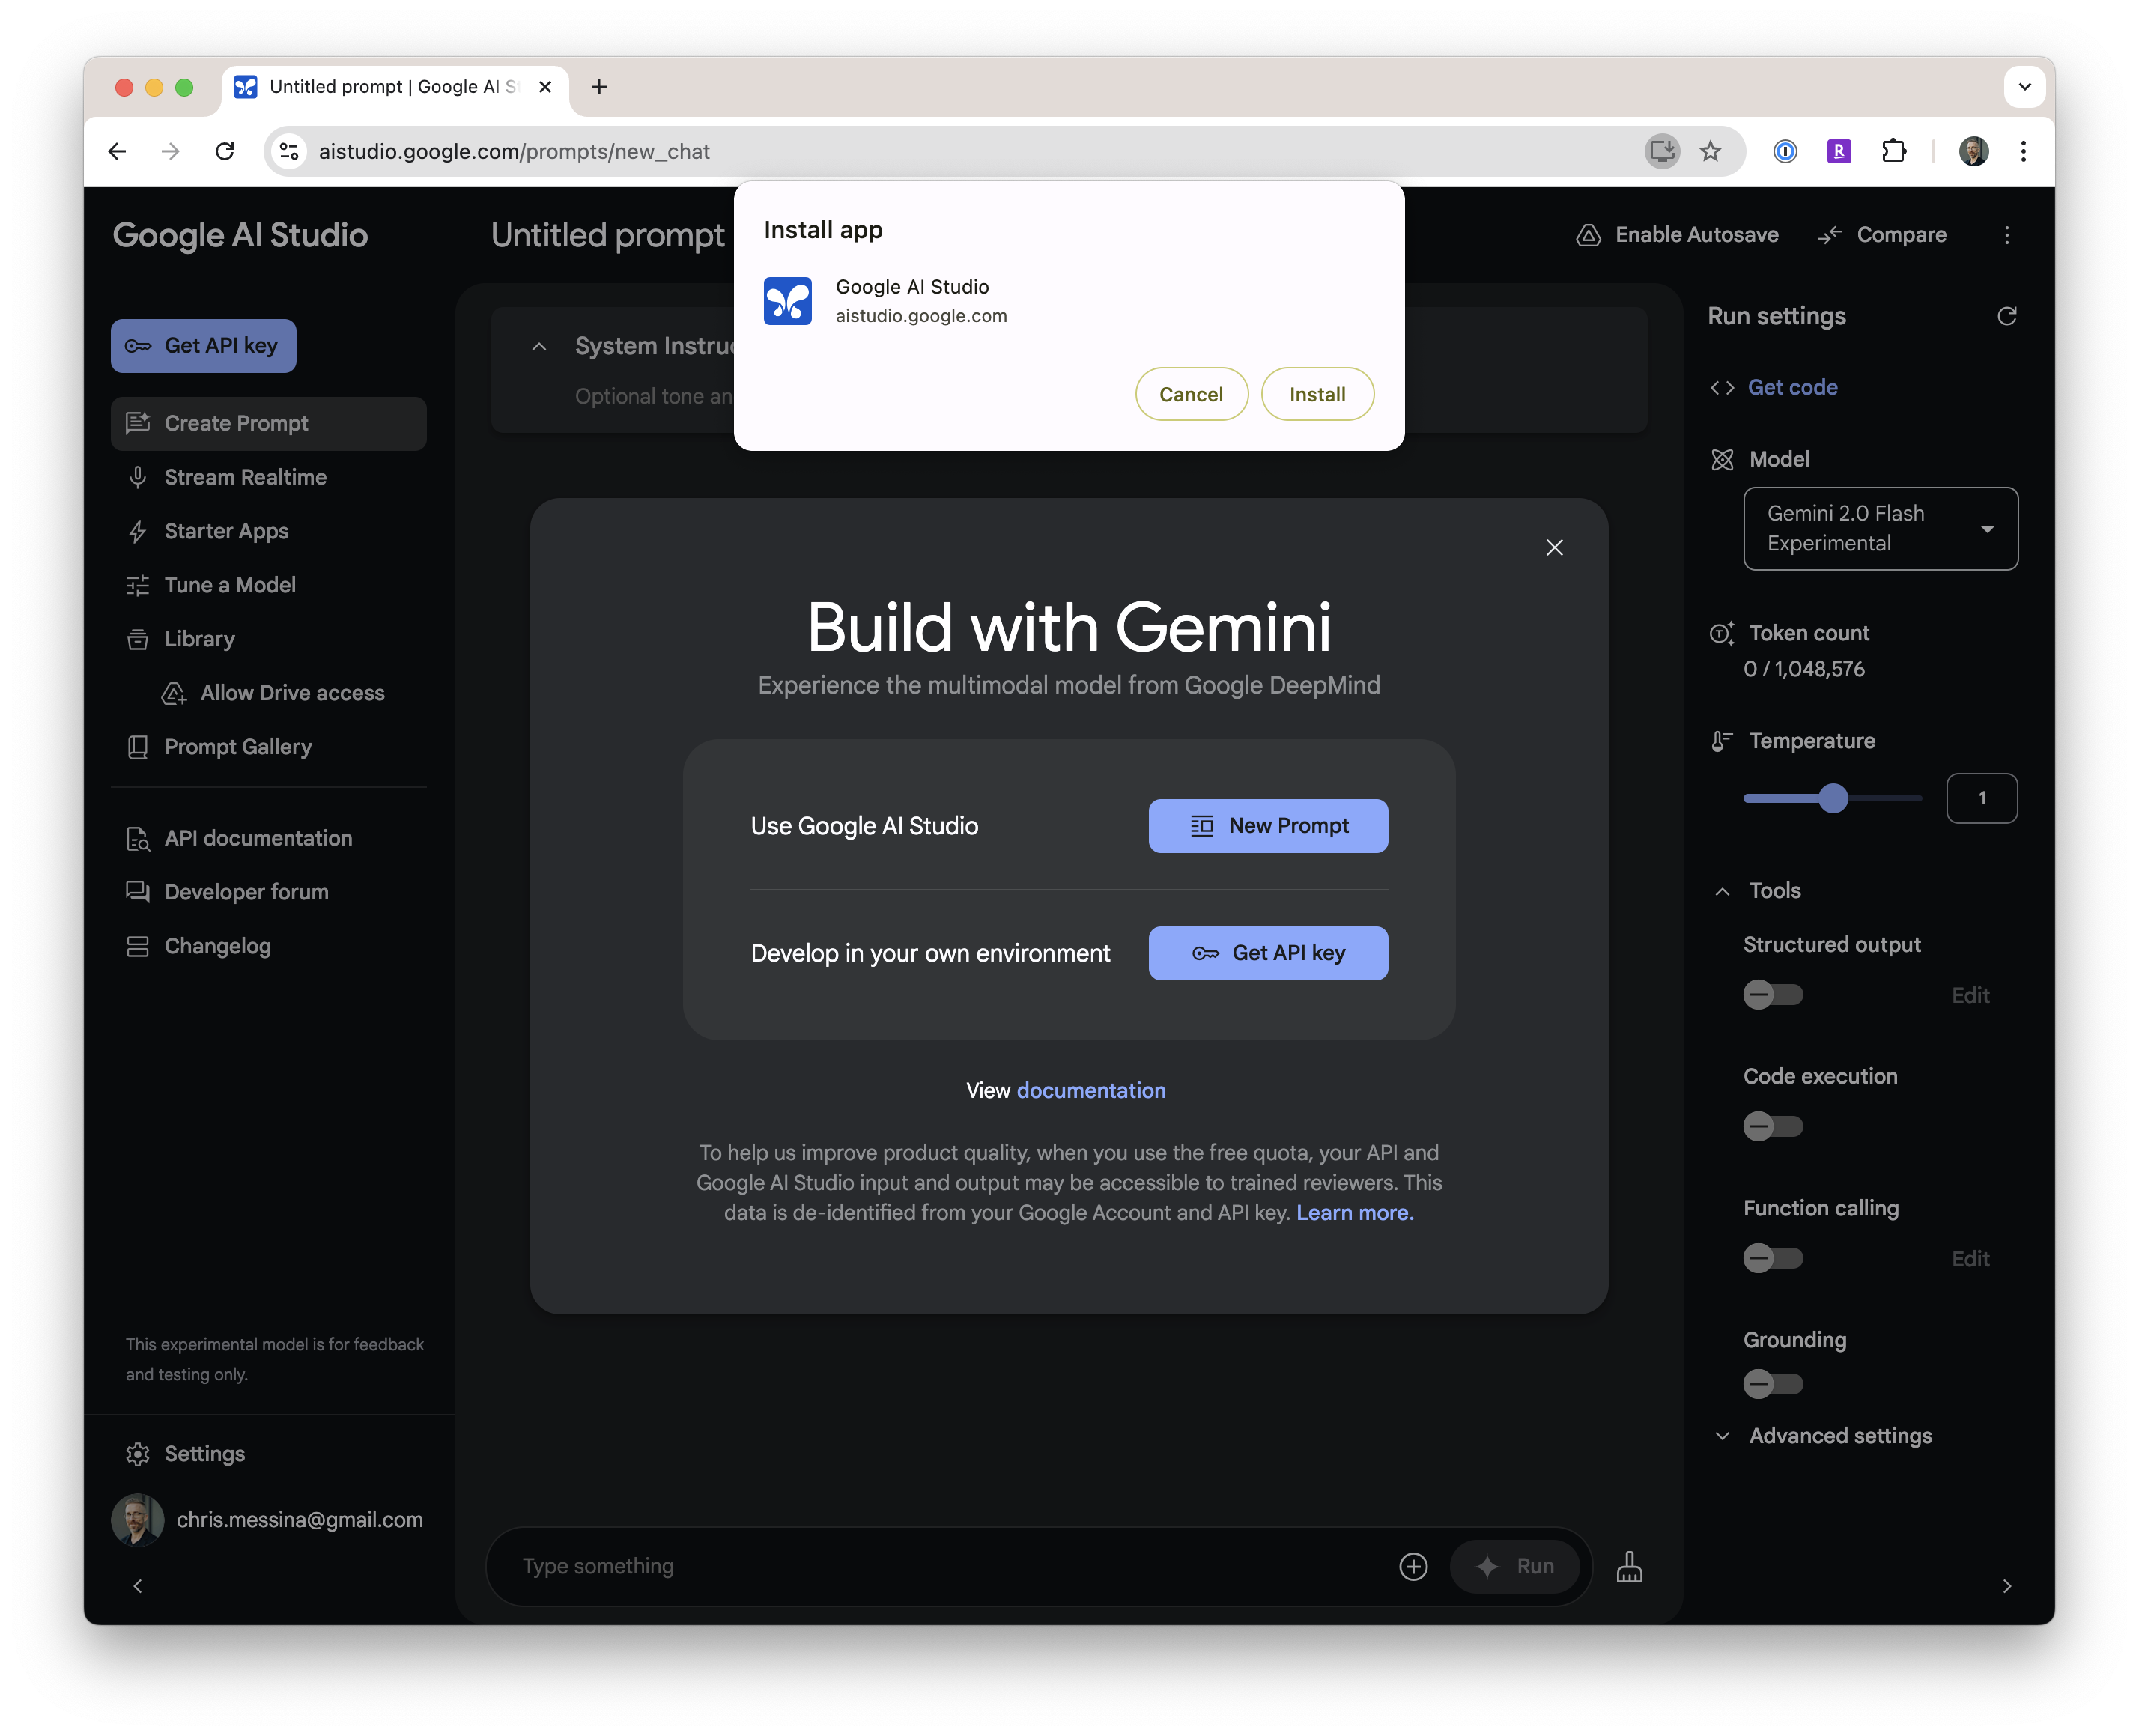Click the reset run settings refresh icon

coord(2006,316)
